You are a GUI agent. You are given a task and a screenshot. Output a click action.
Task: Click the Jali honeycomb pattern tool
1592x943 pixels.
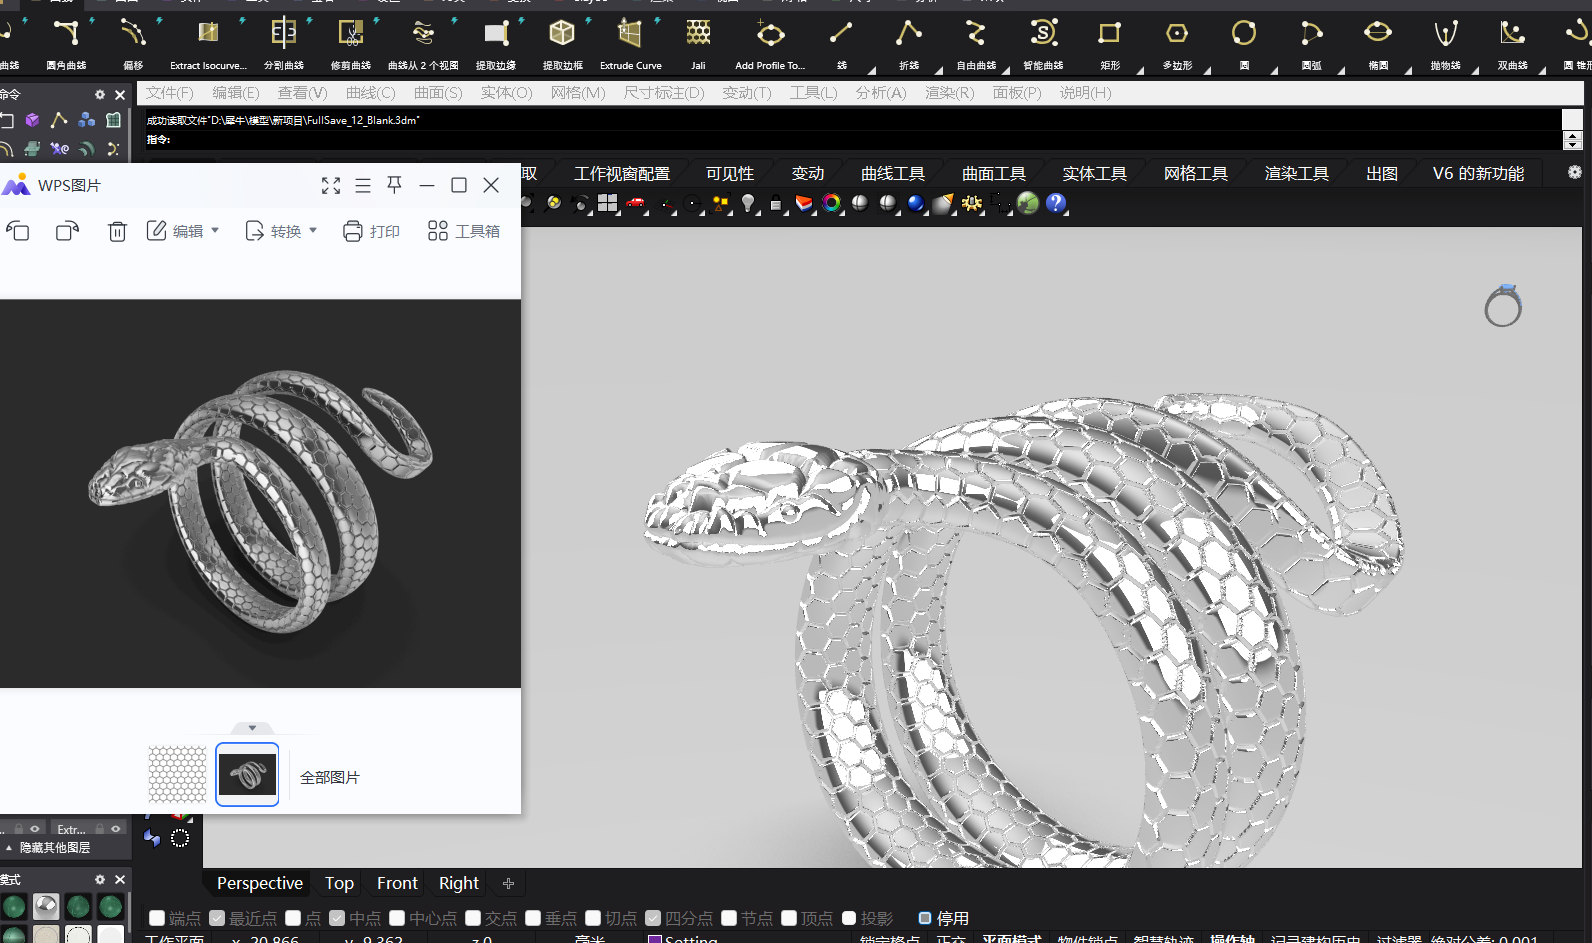click(x=698, y=35)
